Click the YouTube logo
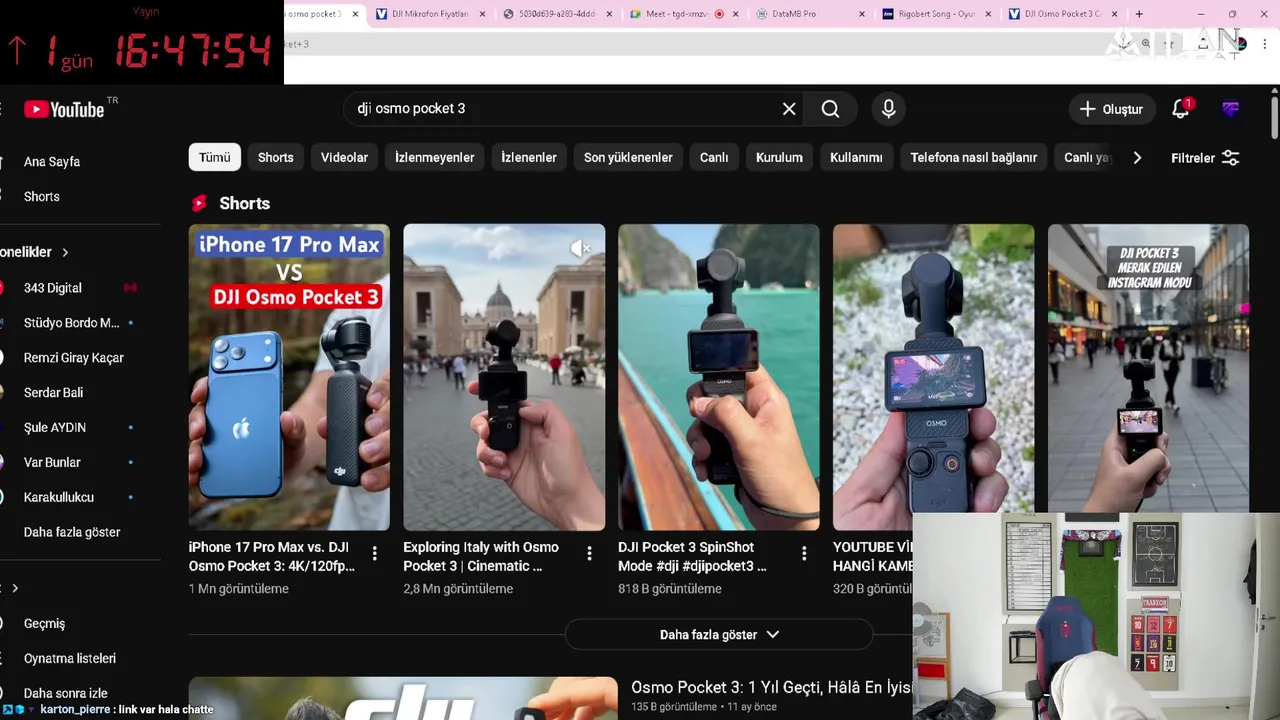 click(x=65, y=109)
